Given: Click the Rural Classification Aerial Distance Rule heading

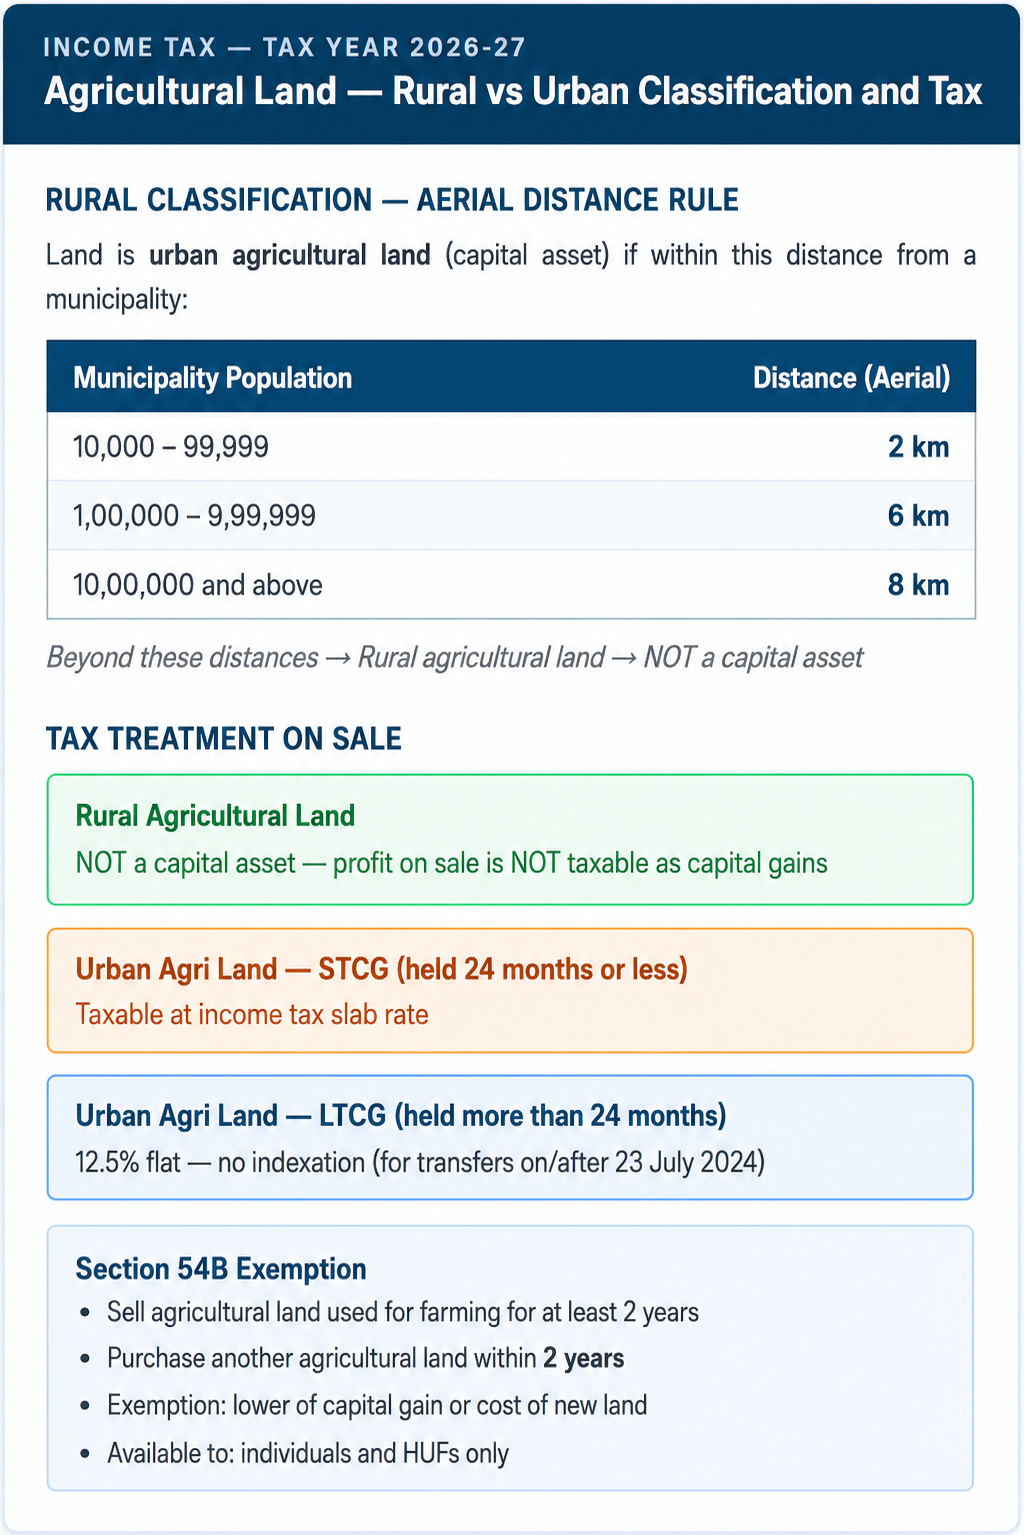Looking at the screenshot, I should pyautogui.click(x=392, y=200).
